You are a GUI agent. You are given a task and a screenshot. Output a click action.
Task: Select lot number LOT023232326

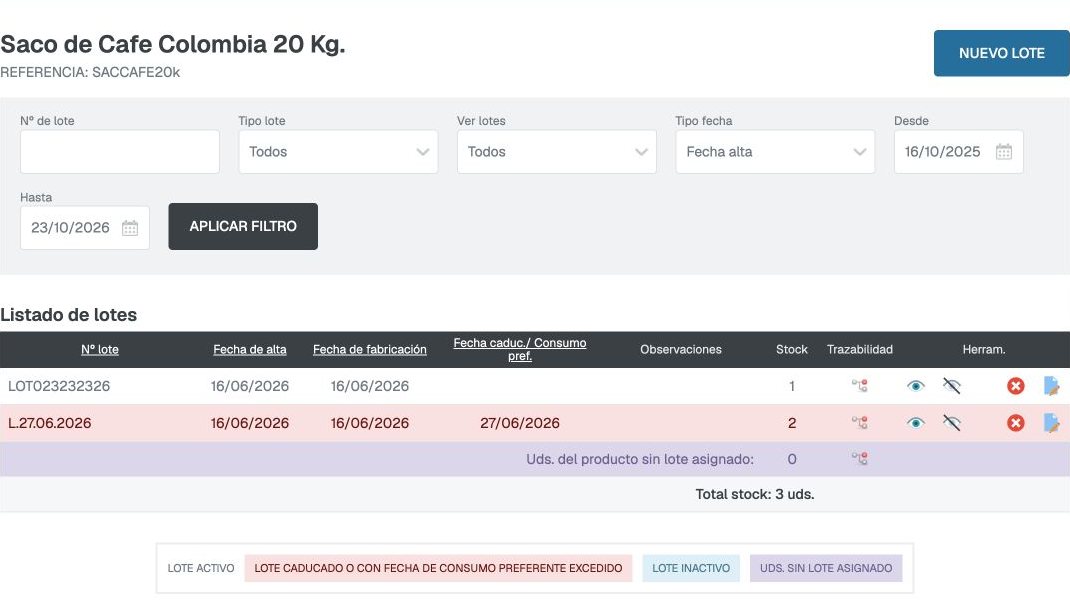(x=59, y=386)
